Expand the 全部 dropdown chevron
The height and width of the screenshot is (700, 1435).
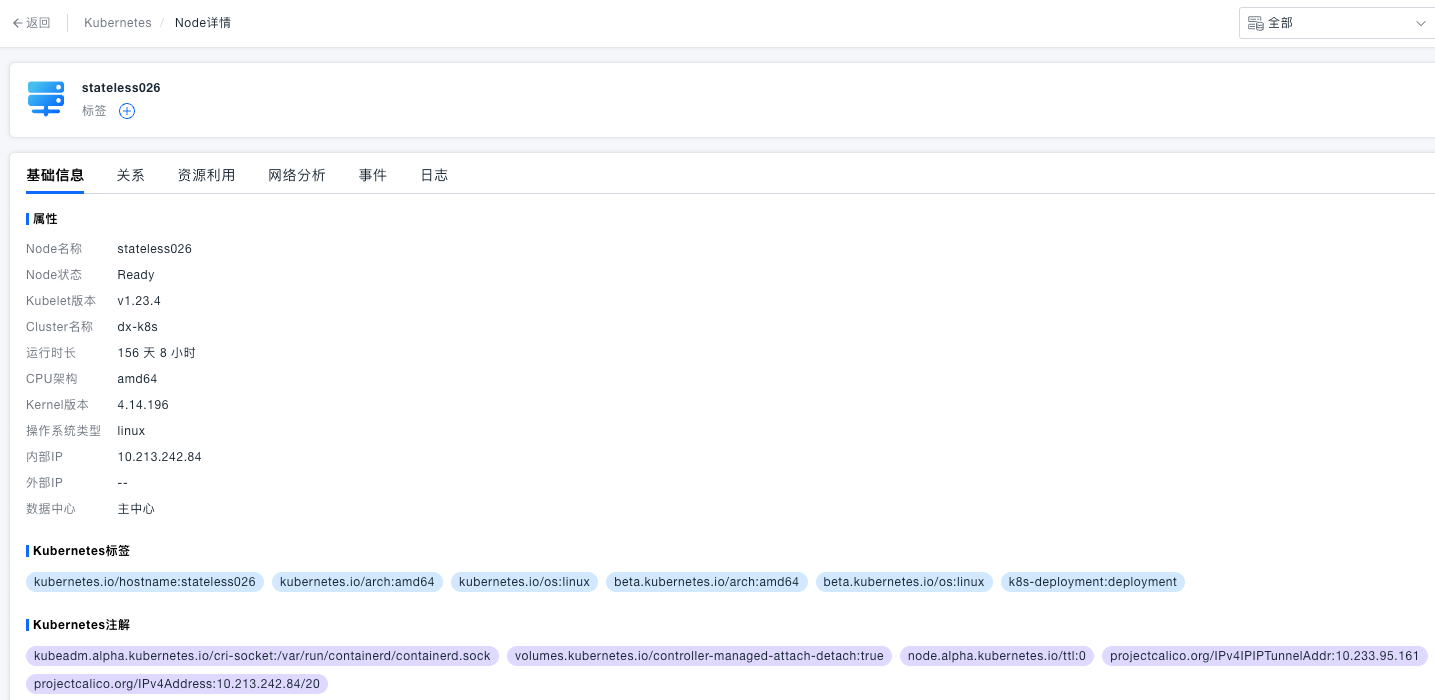click(x=1420, y=23)
